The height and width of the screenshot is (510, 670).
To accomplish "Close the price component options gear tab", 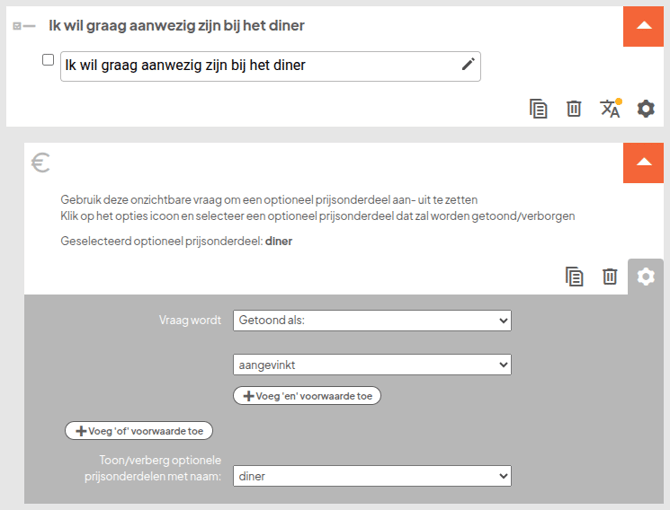I will pos(646,276).
